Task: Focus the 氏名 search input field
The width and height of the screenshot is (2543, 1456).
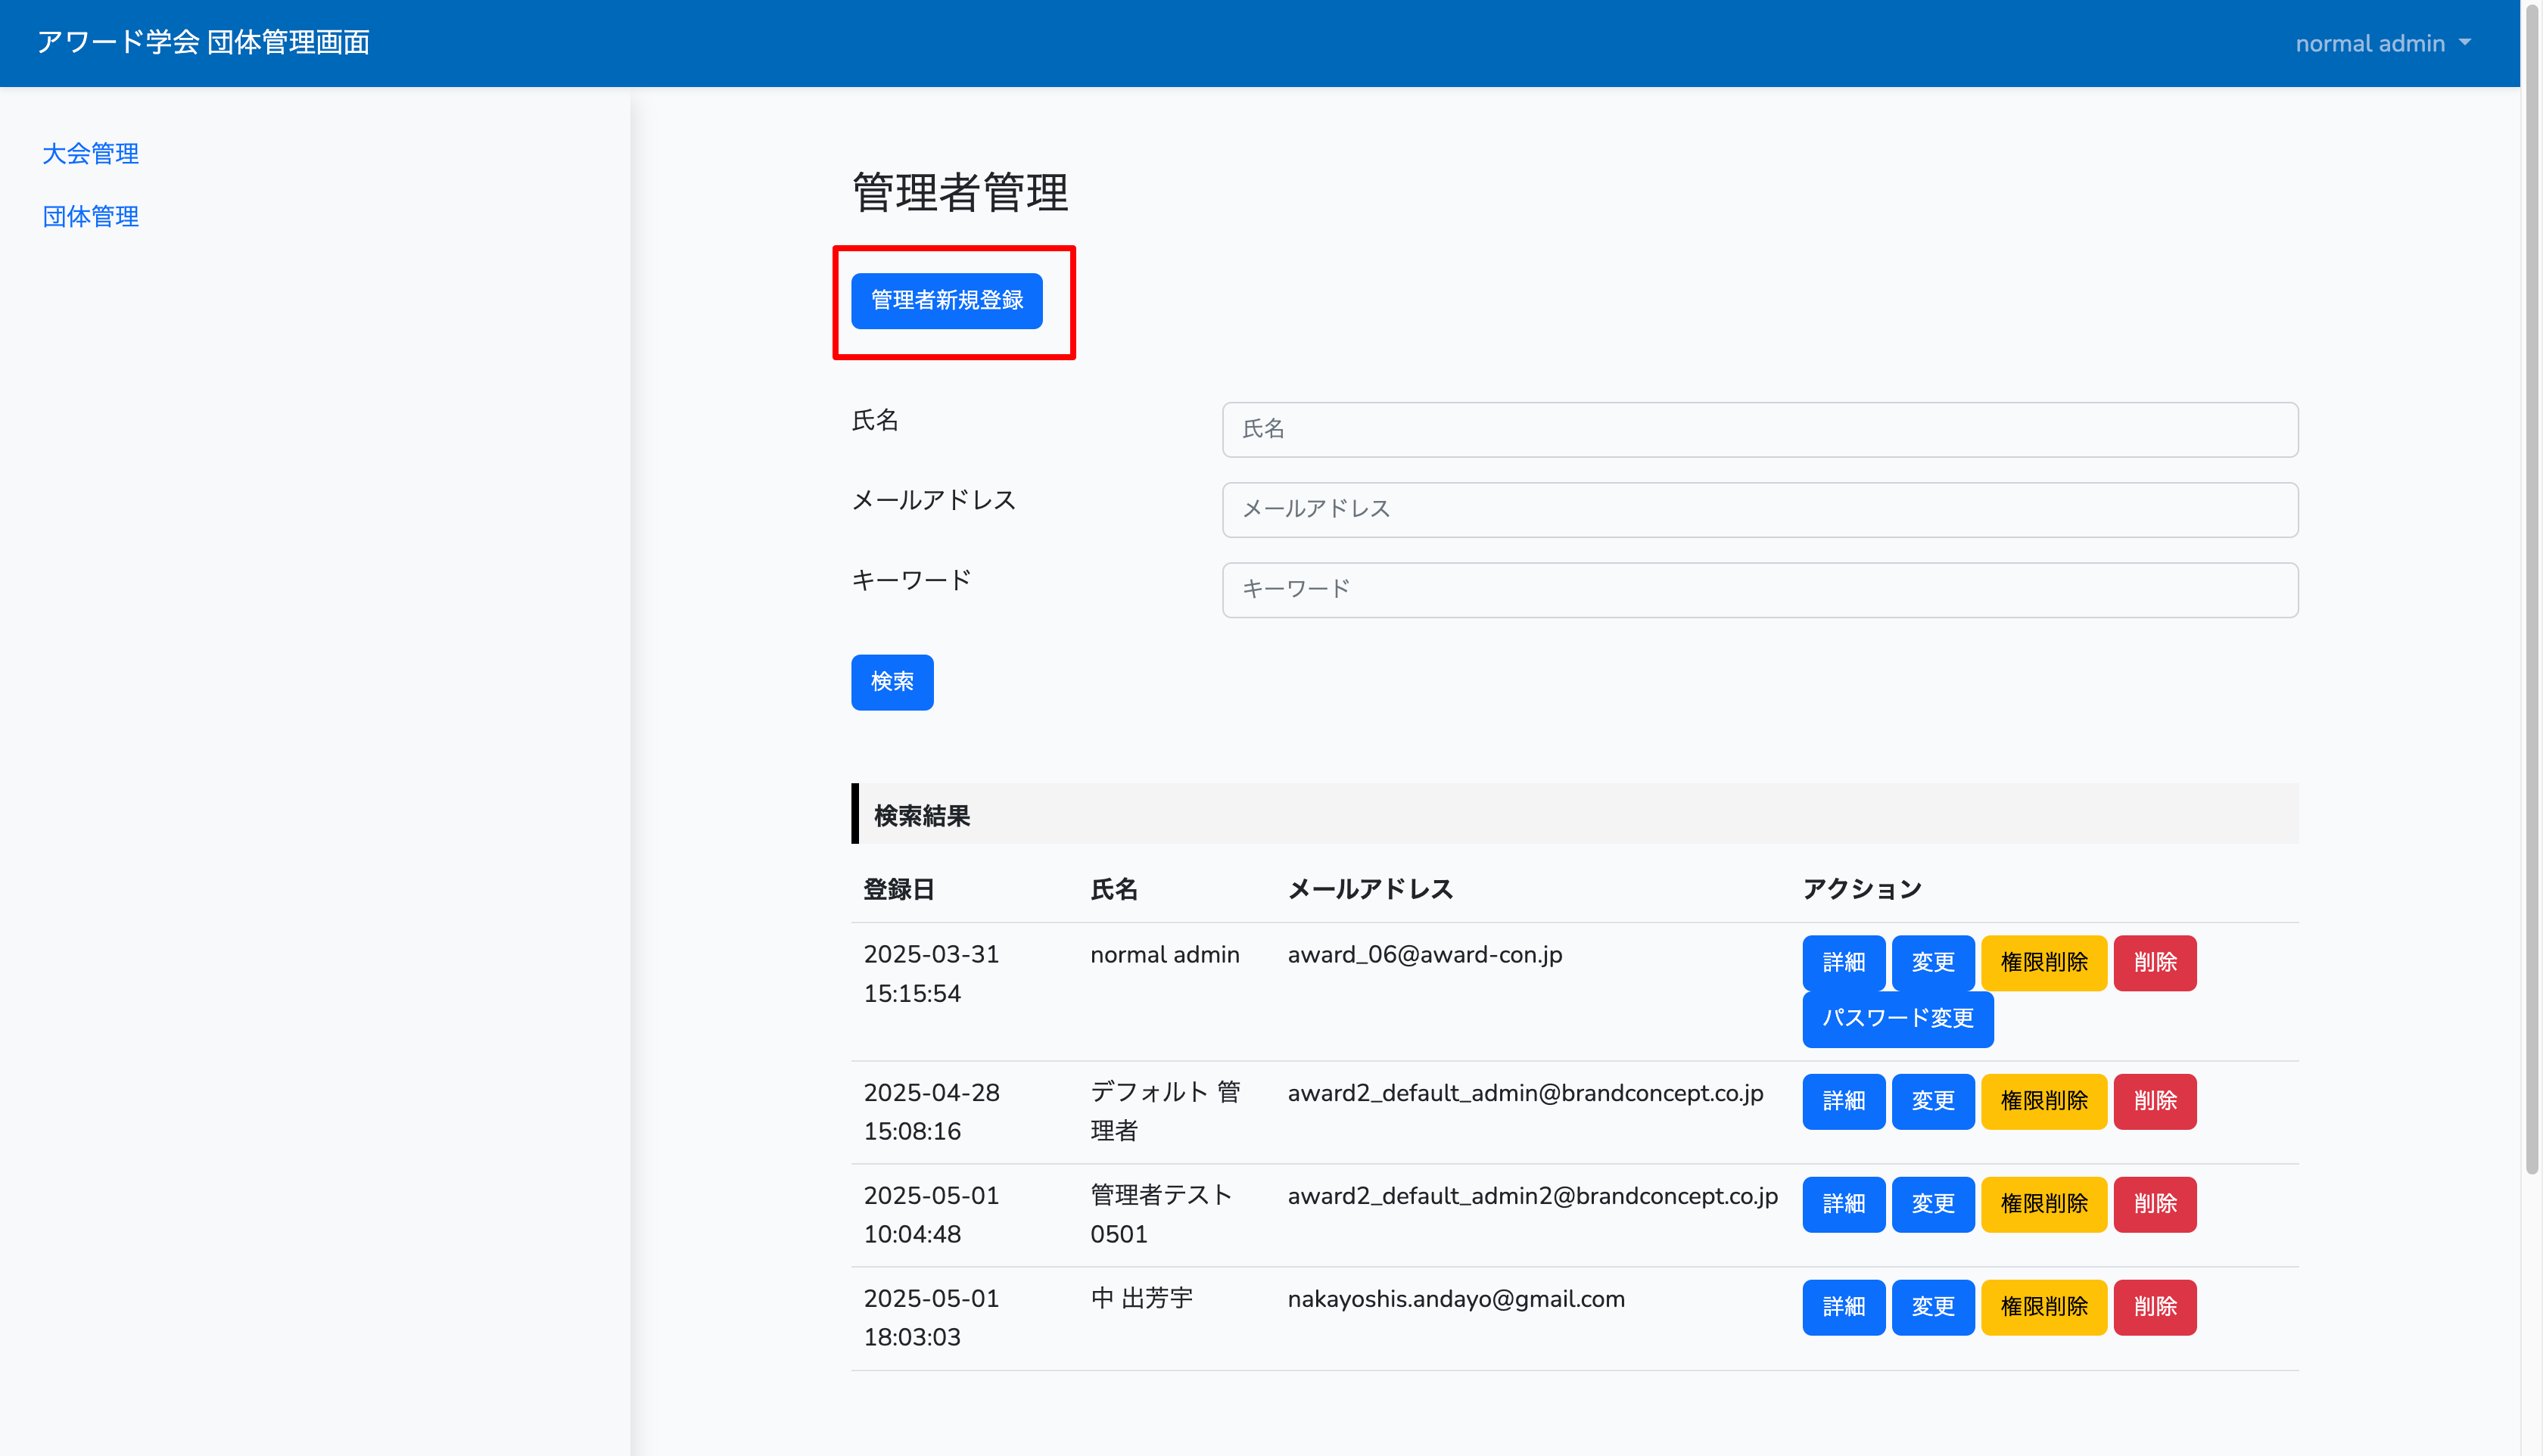Action: coord(1759,429)
